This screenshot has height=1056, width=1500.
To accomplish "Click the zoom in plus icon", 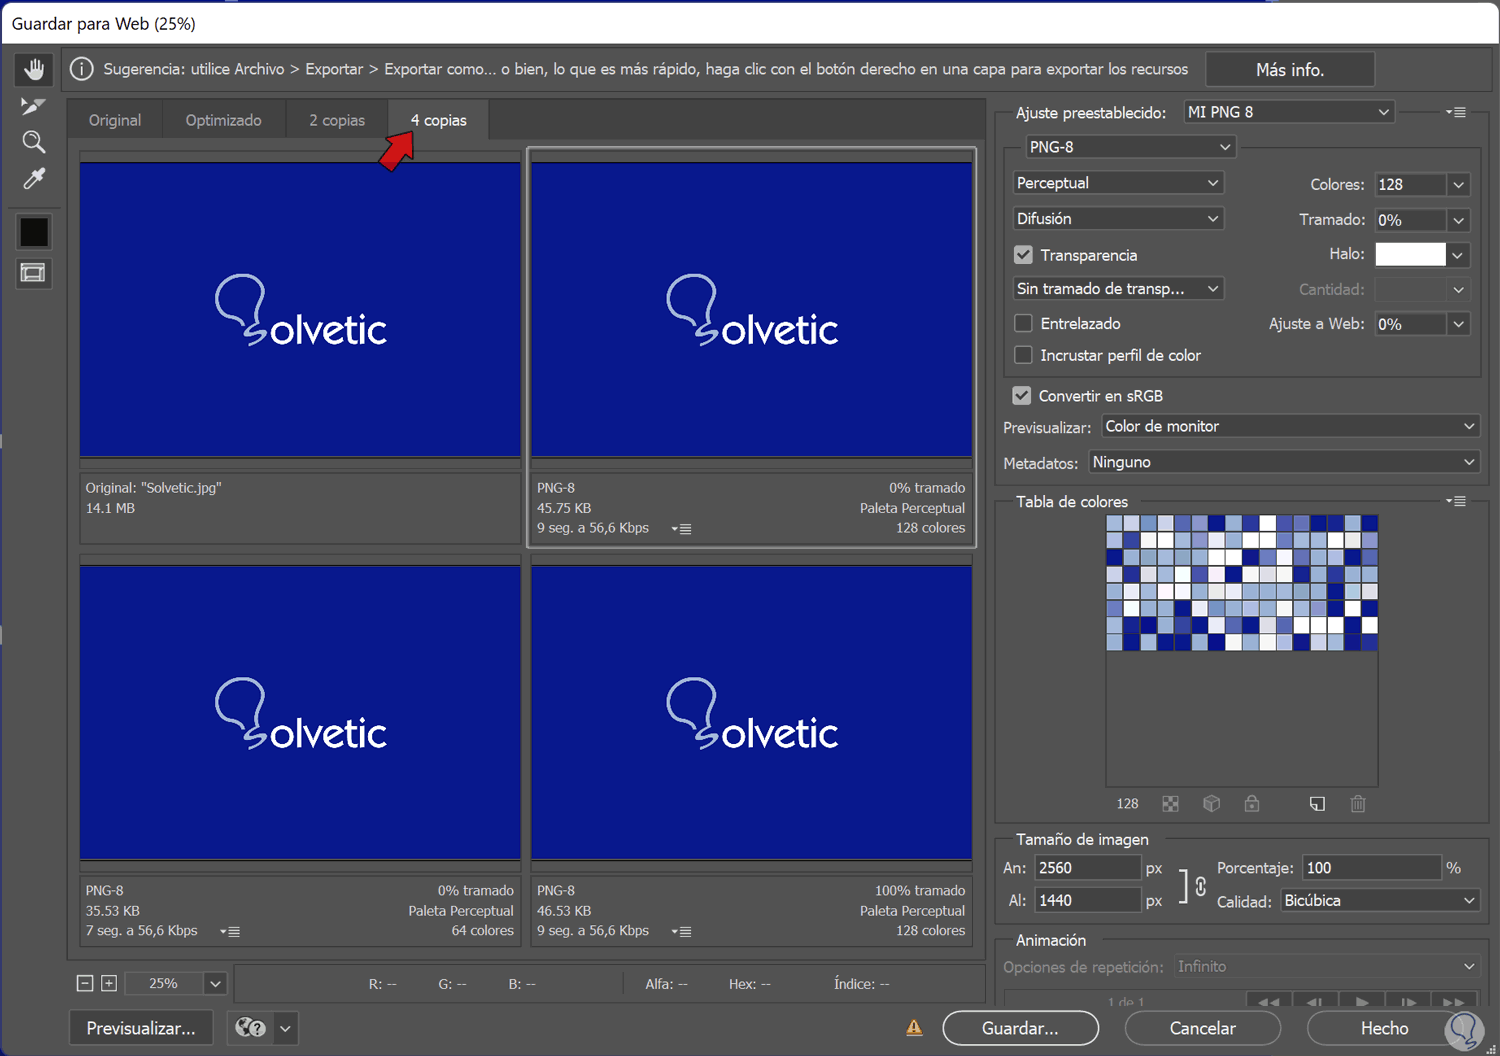I will [109, 984].
